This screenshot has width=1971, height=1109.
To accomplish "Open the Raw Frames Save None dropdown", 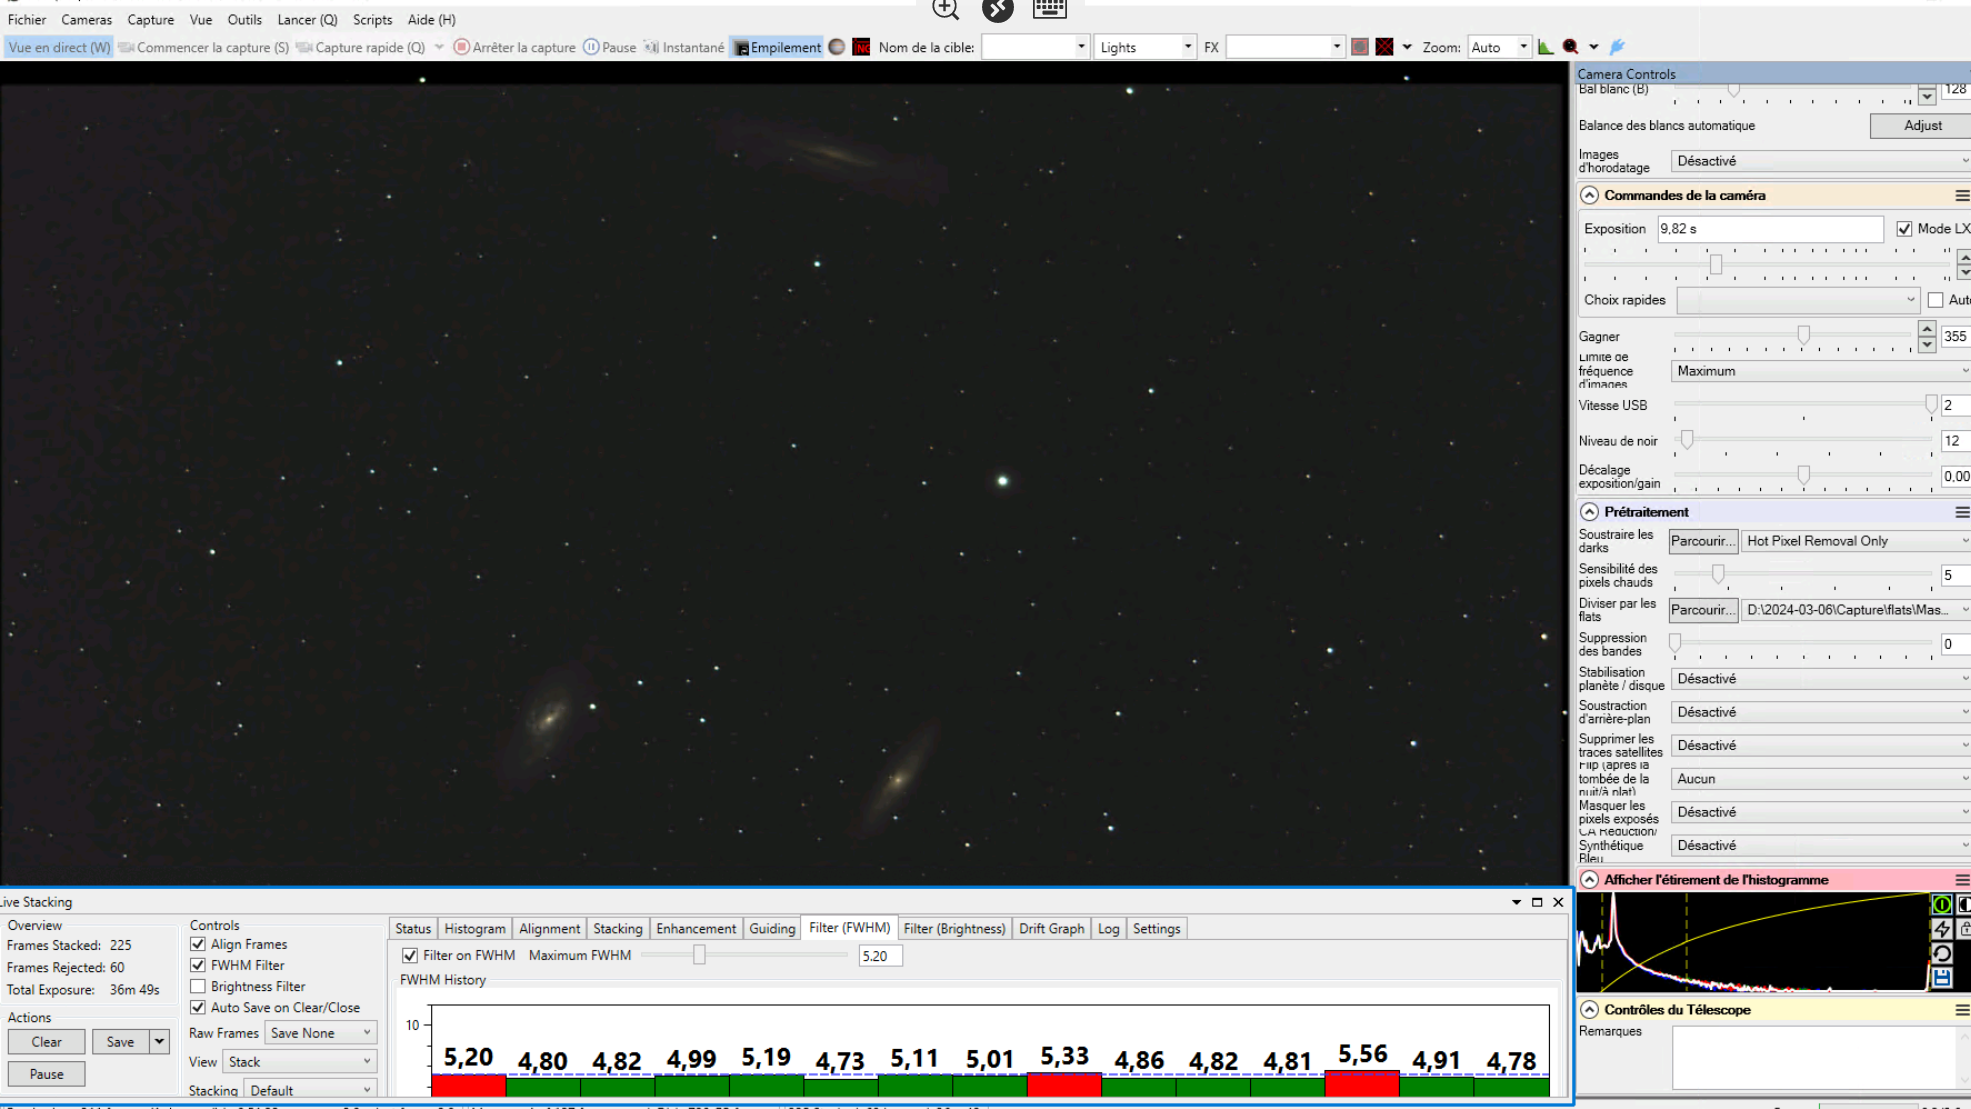I will tap(320, 1033).
